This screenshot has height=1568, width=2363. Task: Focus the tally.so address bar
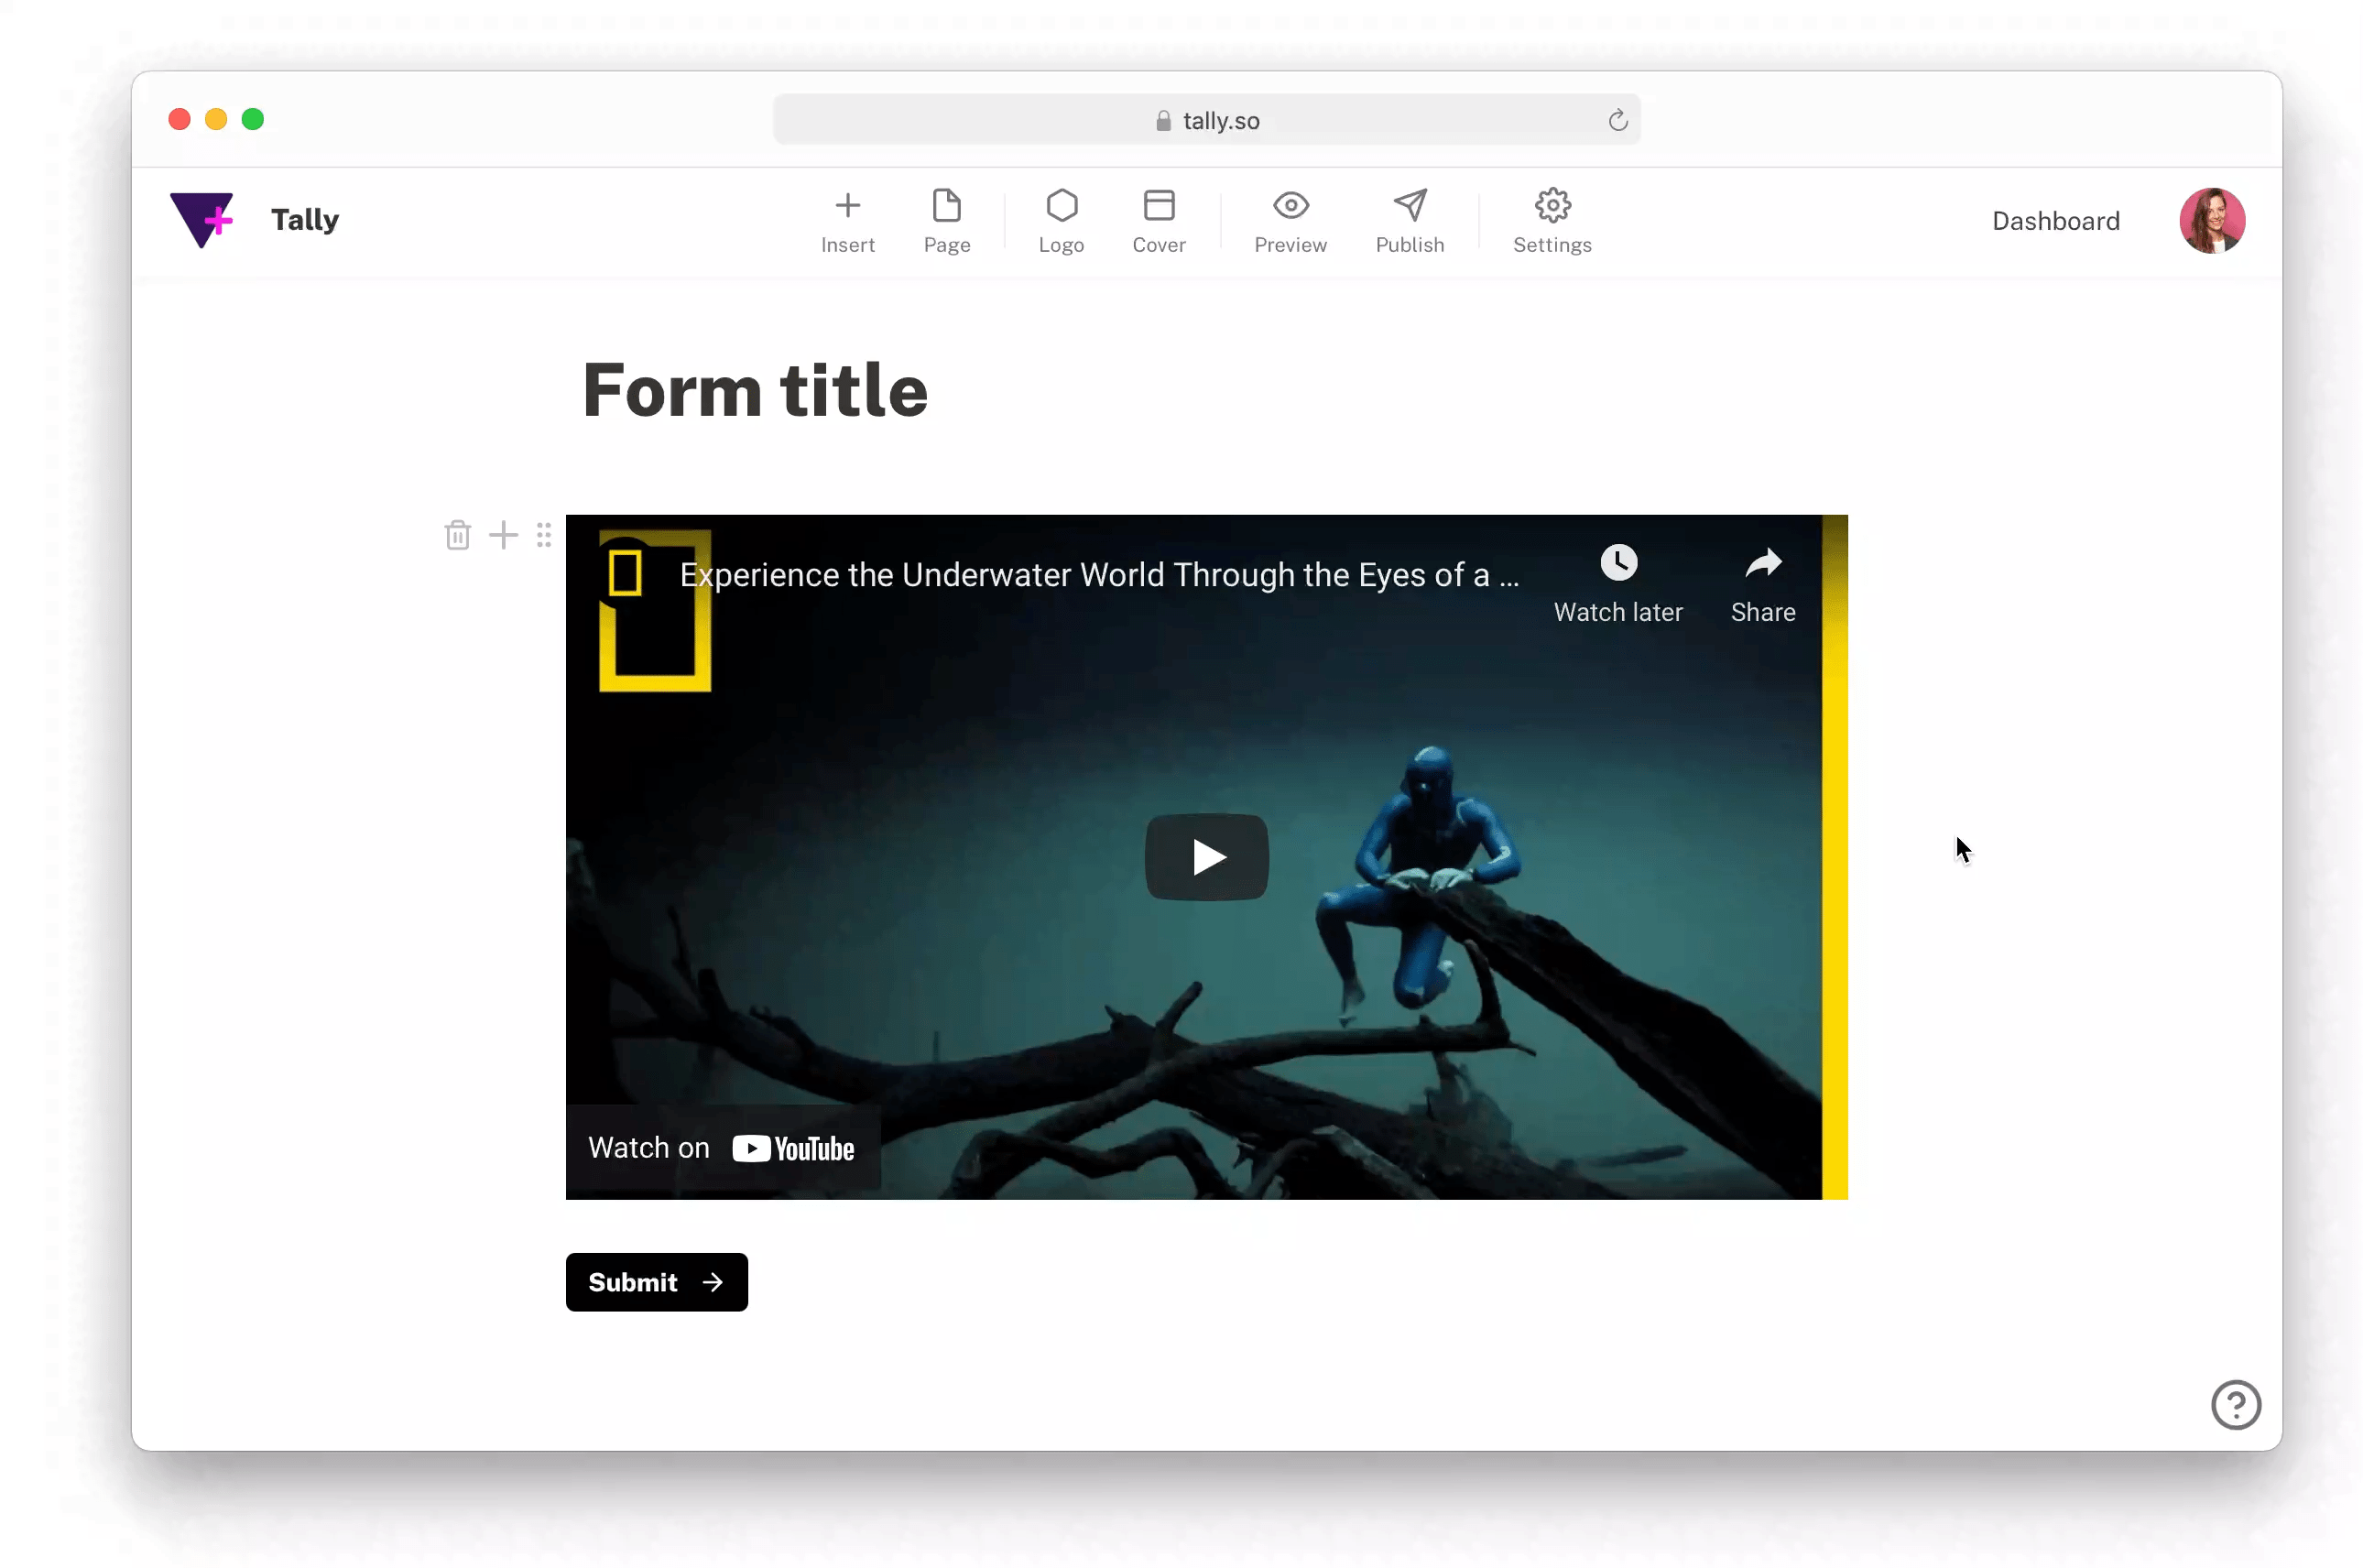1206,120
